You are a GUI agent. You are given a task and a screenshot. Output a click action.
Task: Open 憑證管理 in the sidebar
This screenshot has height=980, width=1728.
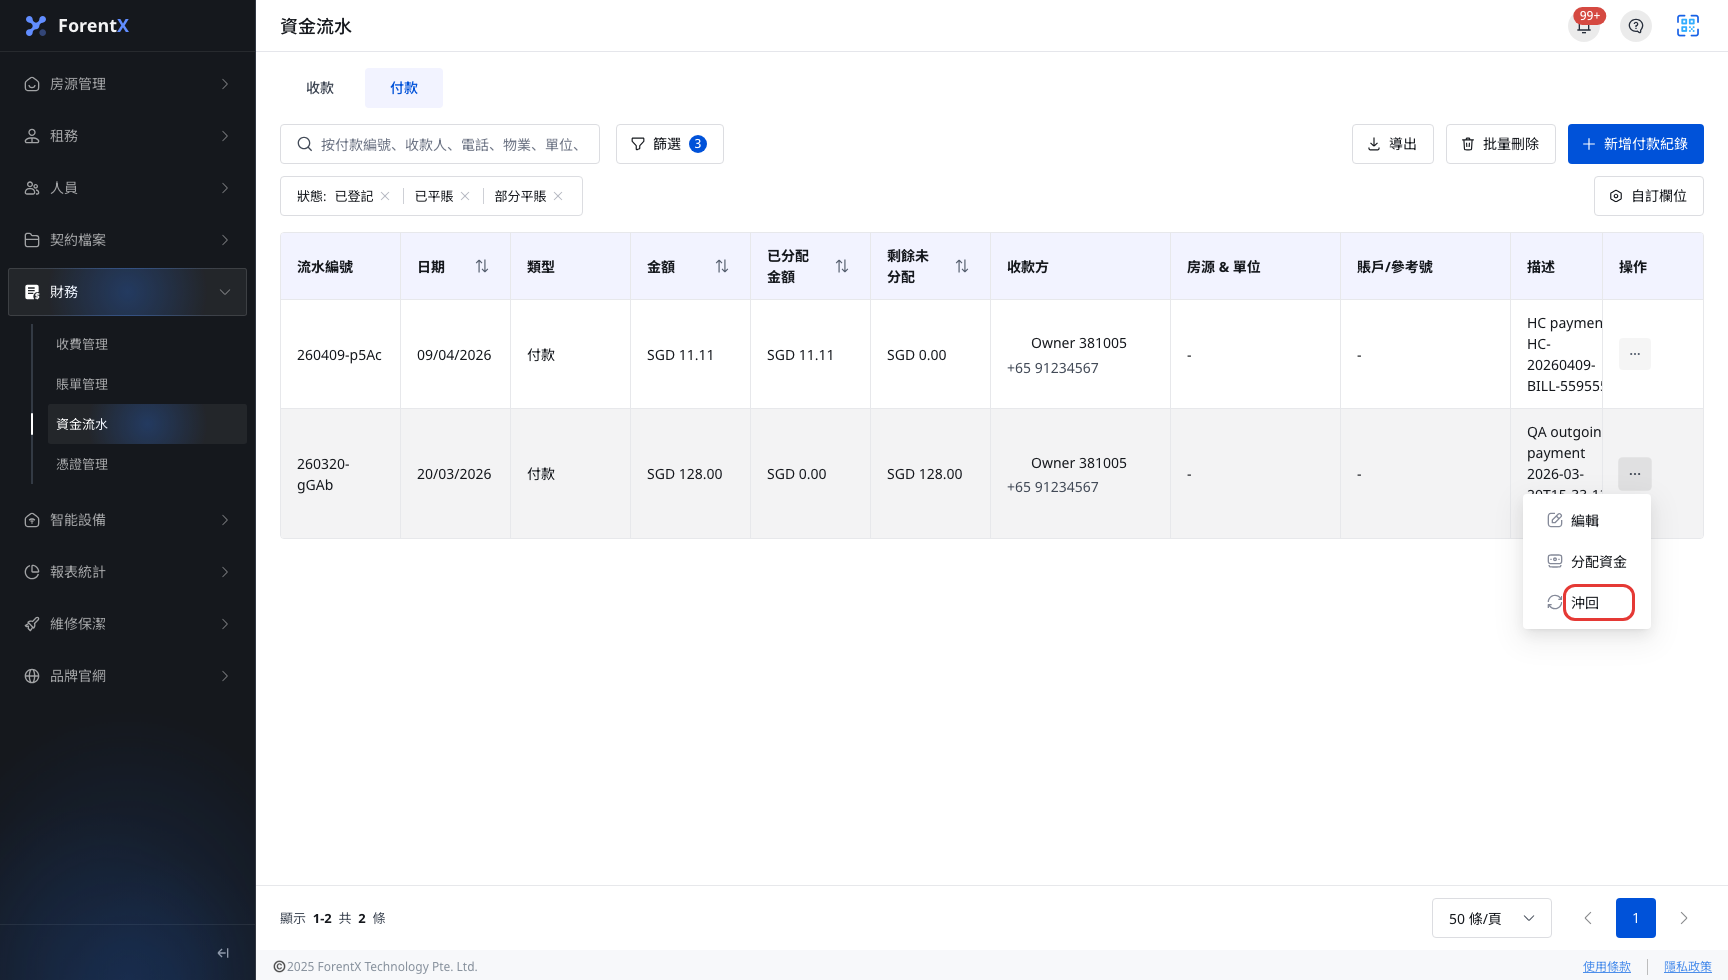[147, 464]
